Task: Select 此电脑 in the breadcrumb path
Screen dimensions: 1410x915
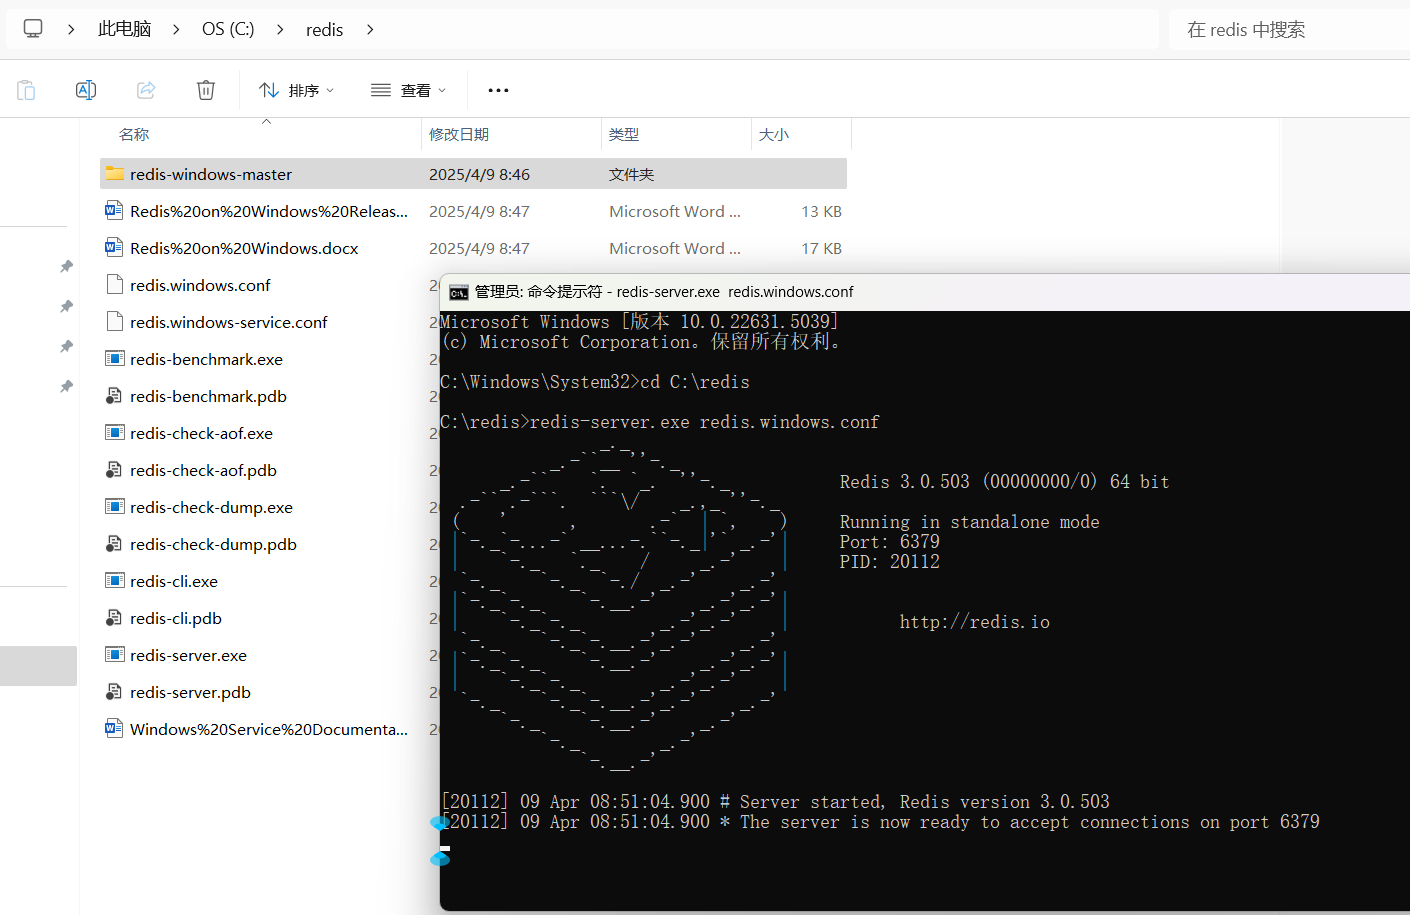Action: click(x=125, y=29)
